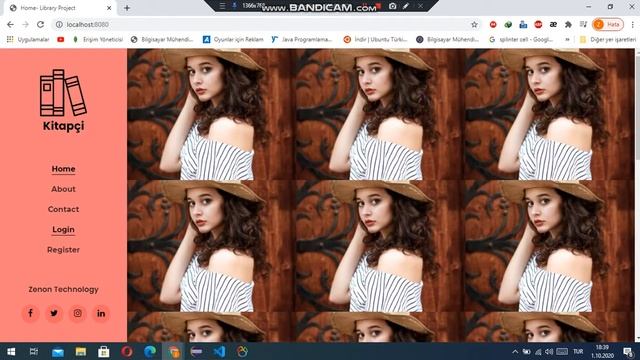This screenshot has height=360, width=640.
Task: Open the Erişim Yöneticisi bookmark
Action: (98, 40)
